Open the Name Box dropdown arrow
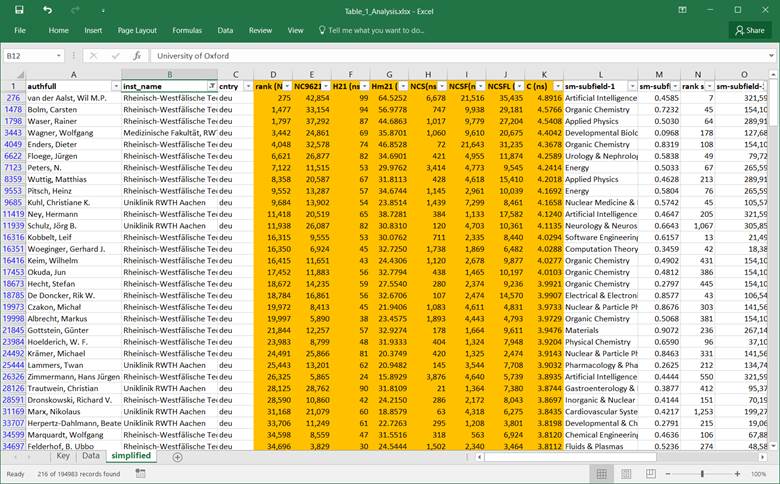Viewport: 780px width, 484px height. pos(59,56)
